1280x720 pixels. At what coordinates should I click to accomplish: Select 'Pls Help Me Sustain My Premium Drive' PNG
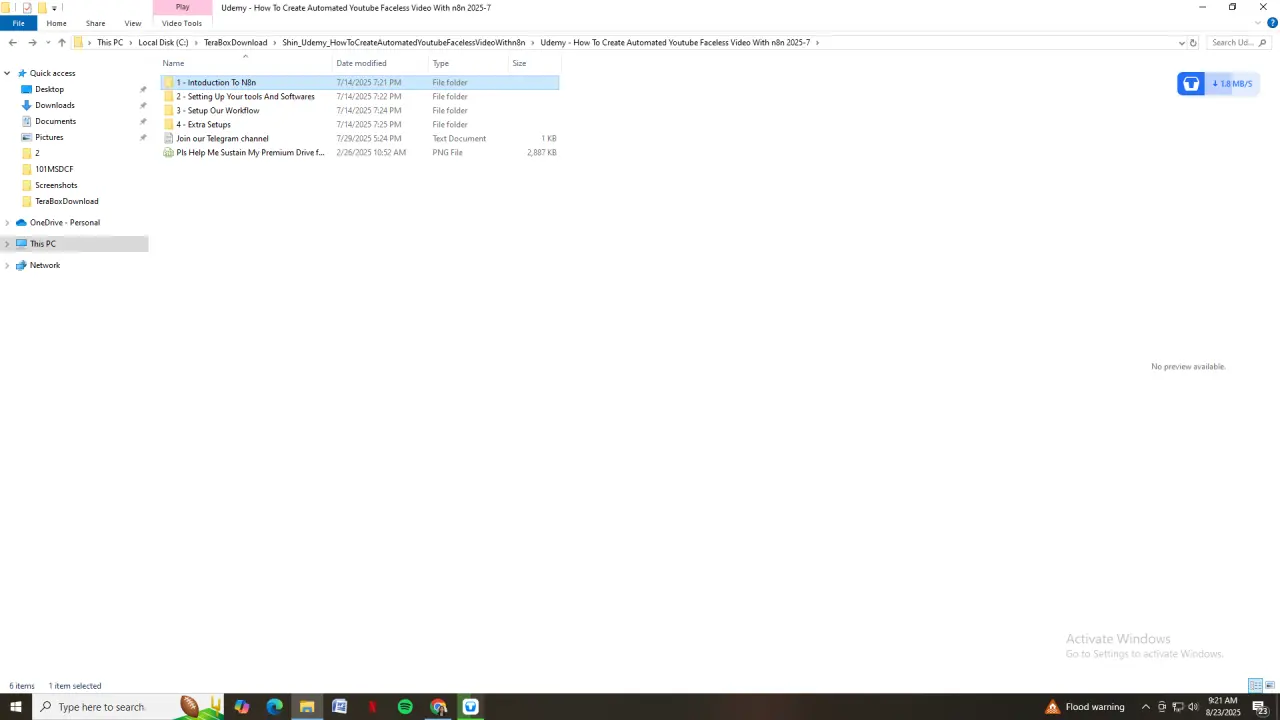tap(360, 152)
